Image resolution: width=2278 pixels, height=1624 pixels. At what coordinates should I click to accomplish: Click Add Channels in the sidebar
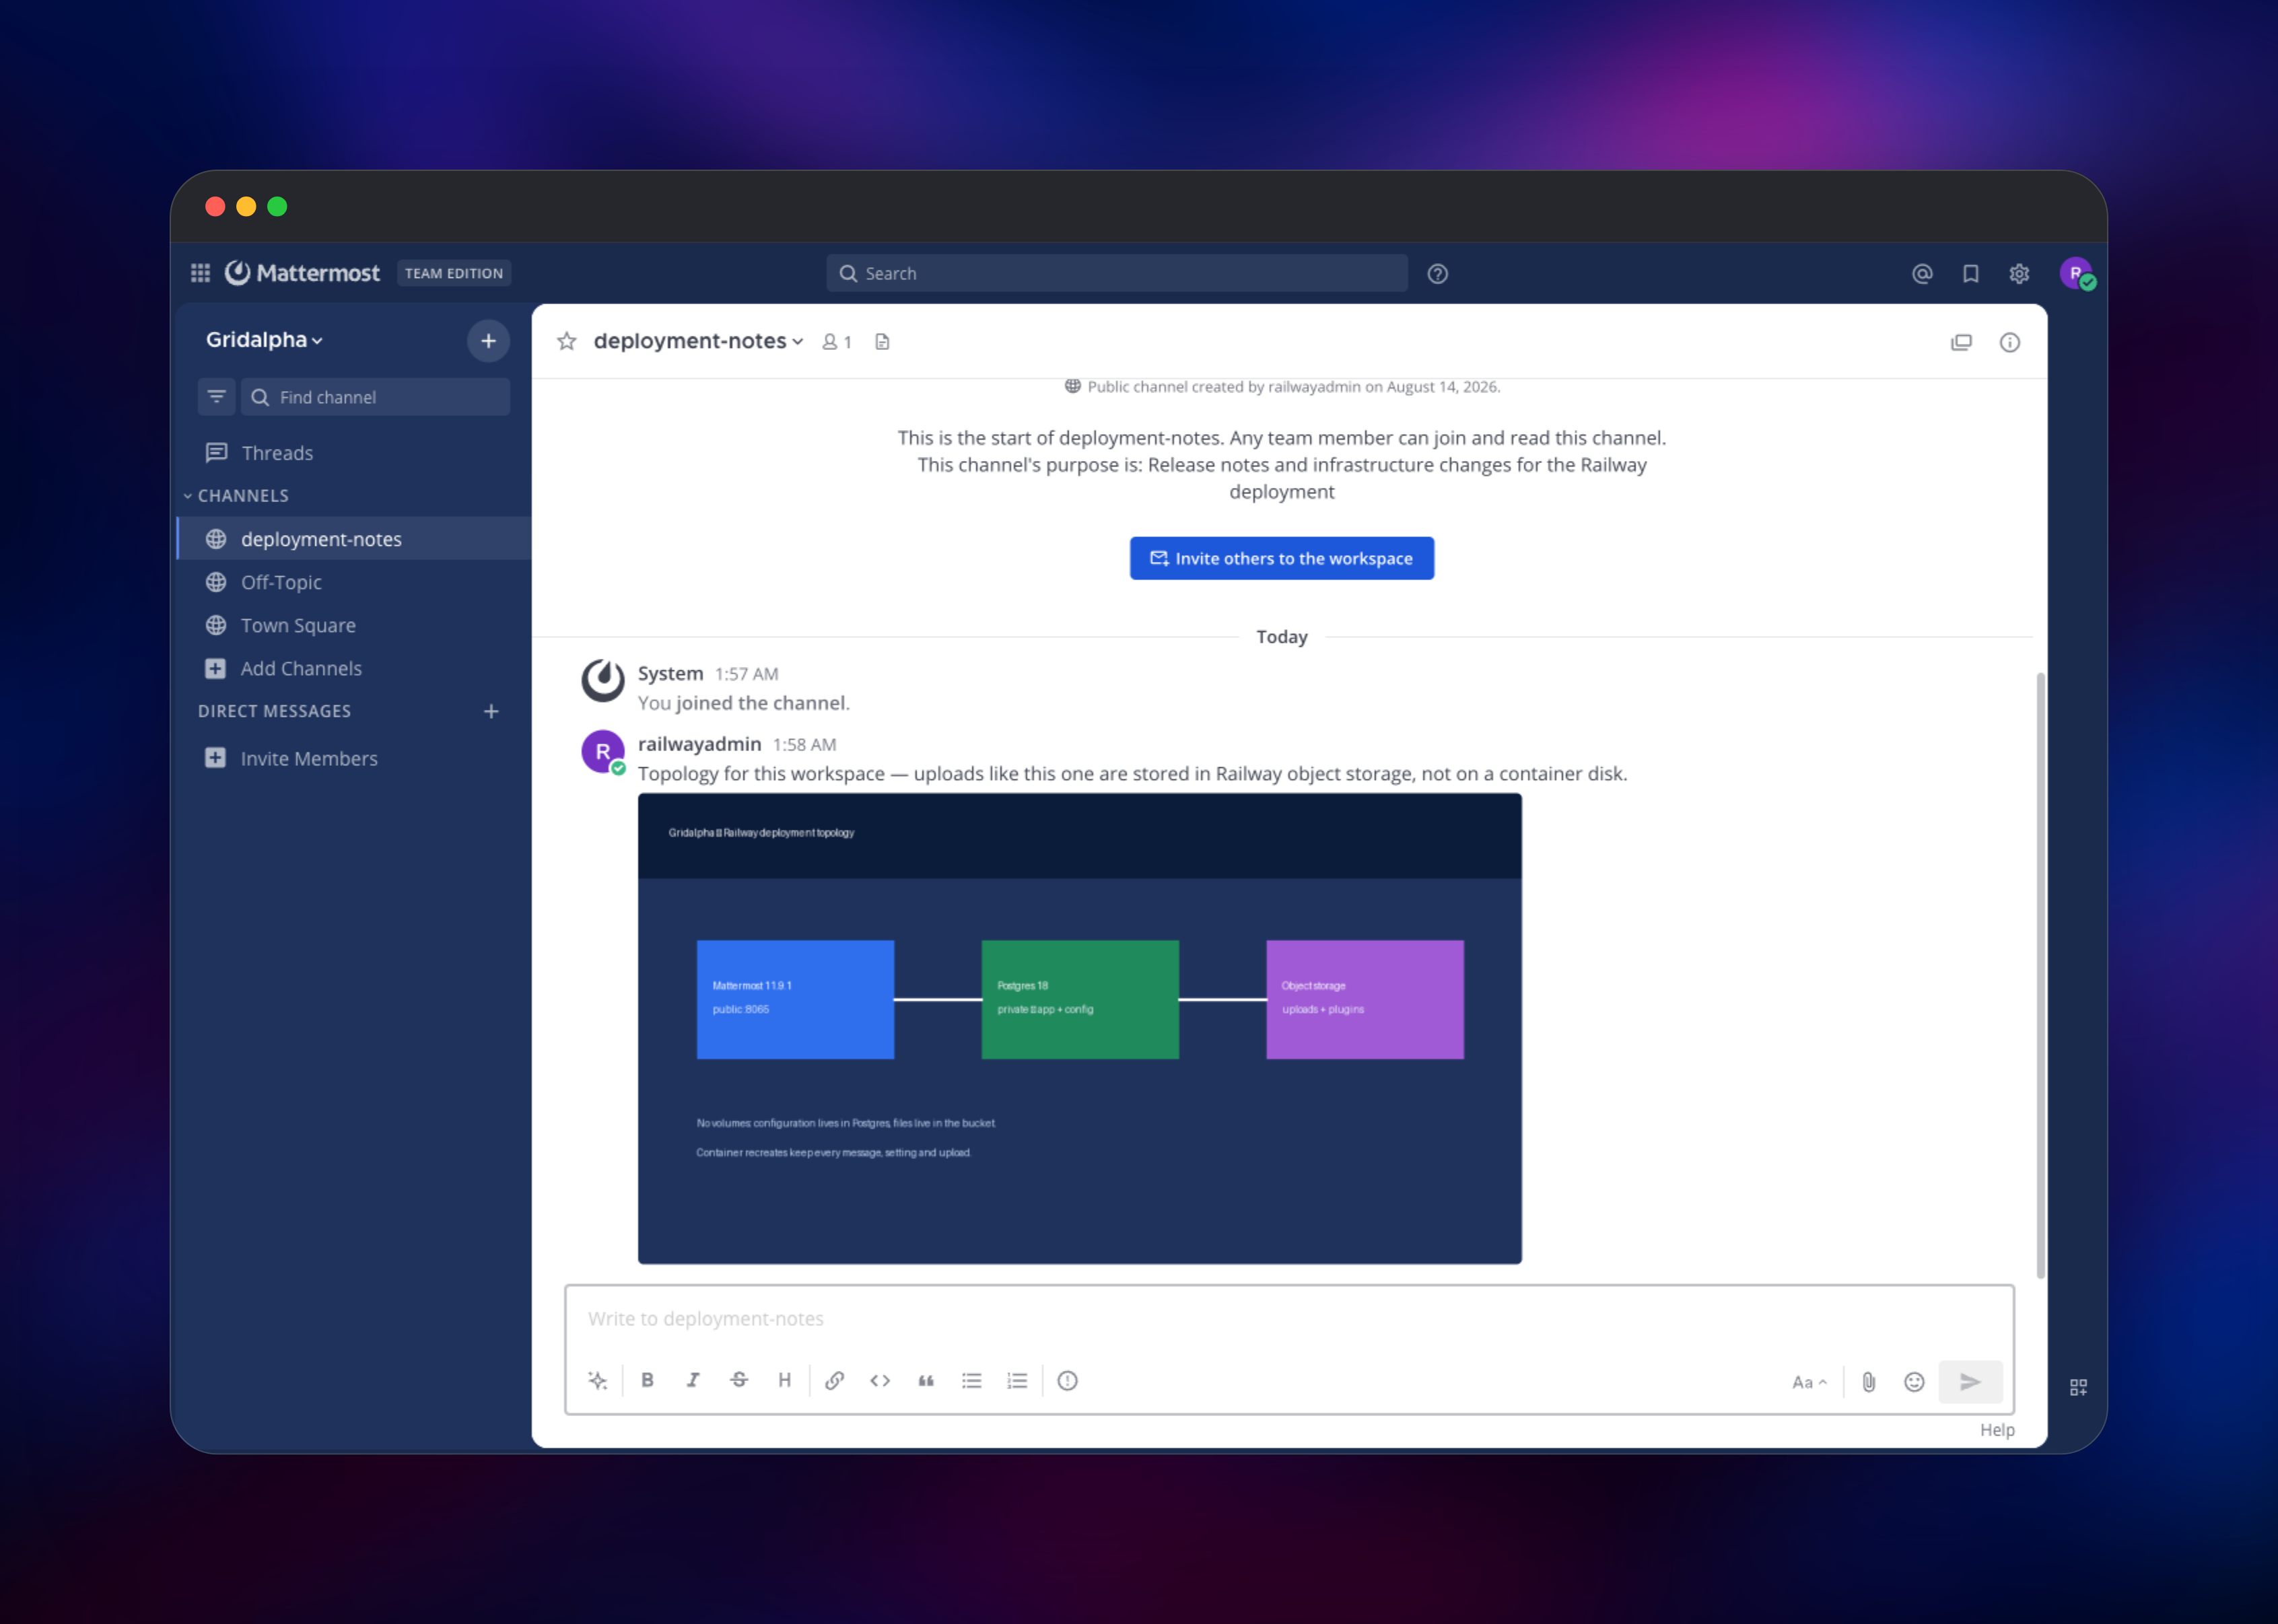pos(354,668)
